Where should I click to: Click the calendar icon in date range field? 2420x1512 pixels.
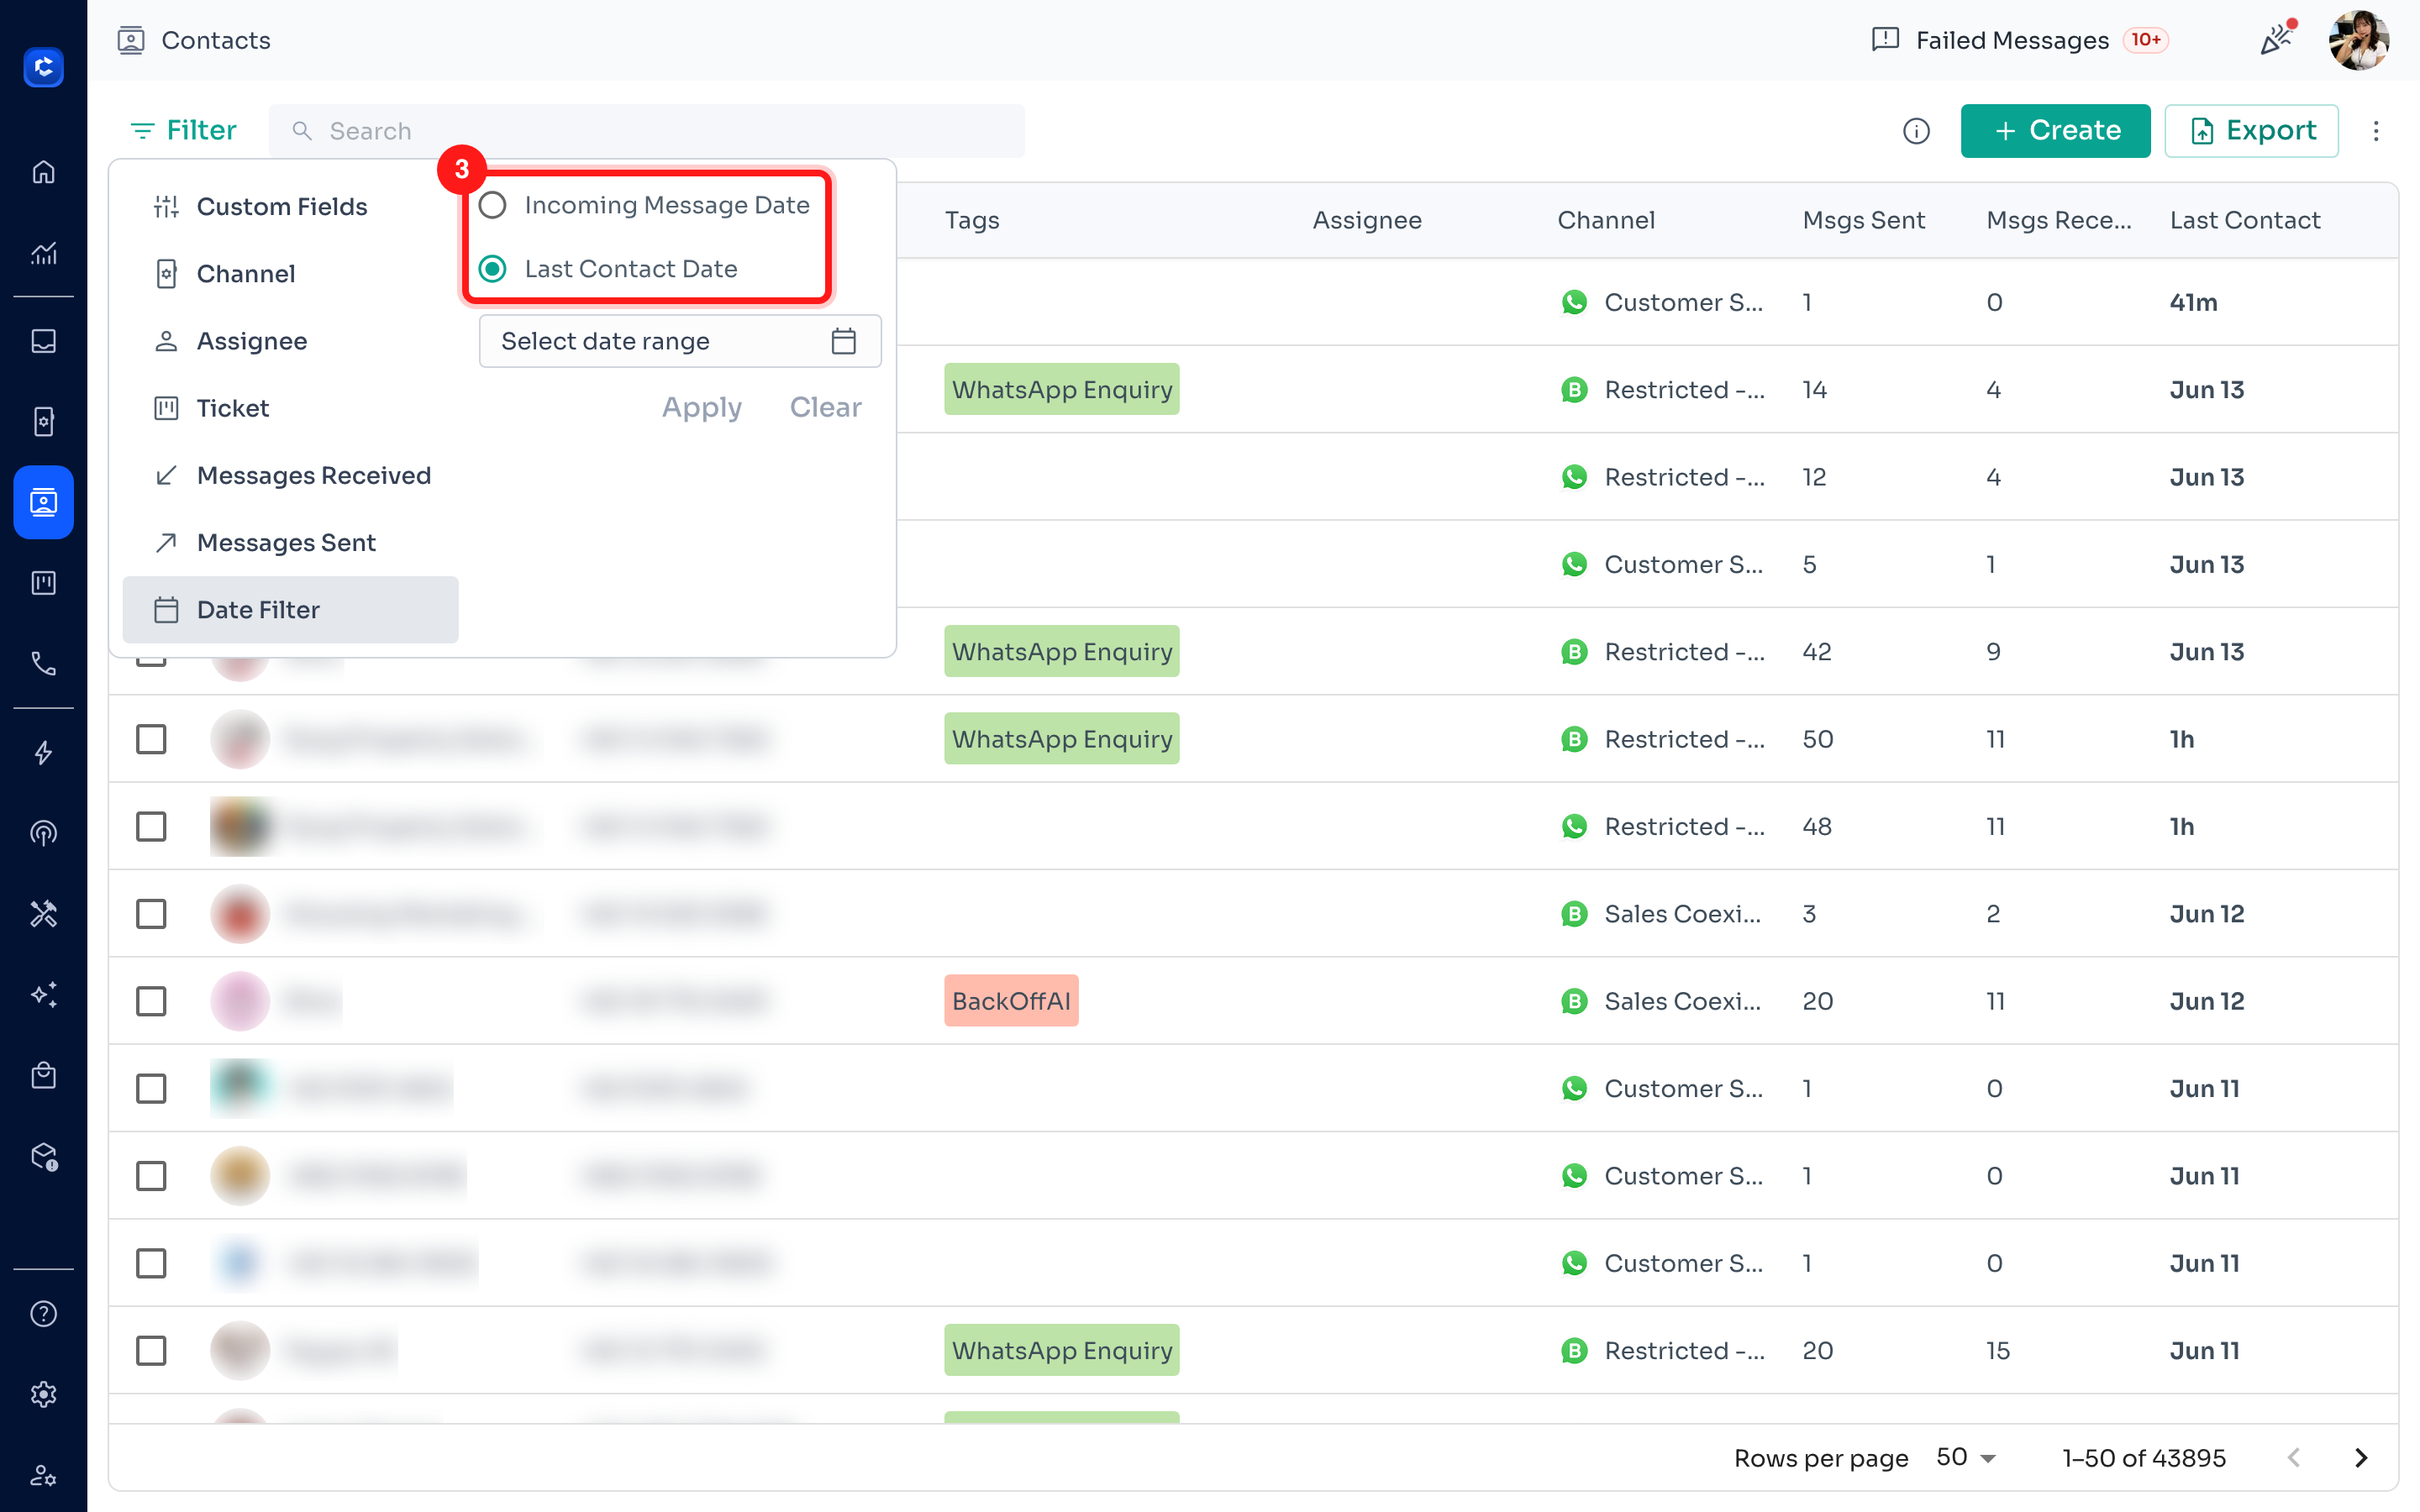click(x=844, y=341)
